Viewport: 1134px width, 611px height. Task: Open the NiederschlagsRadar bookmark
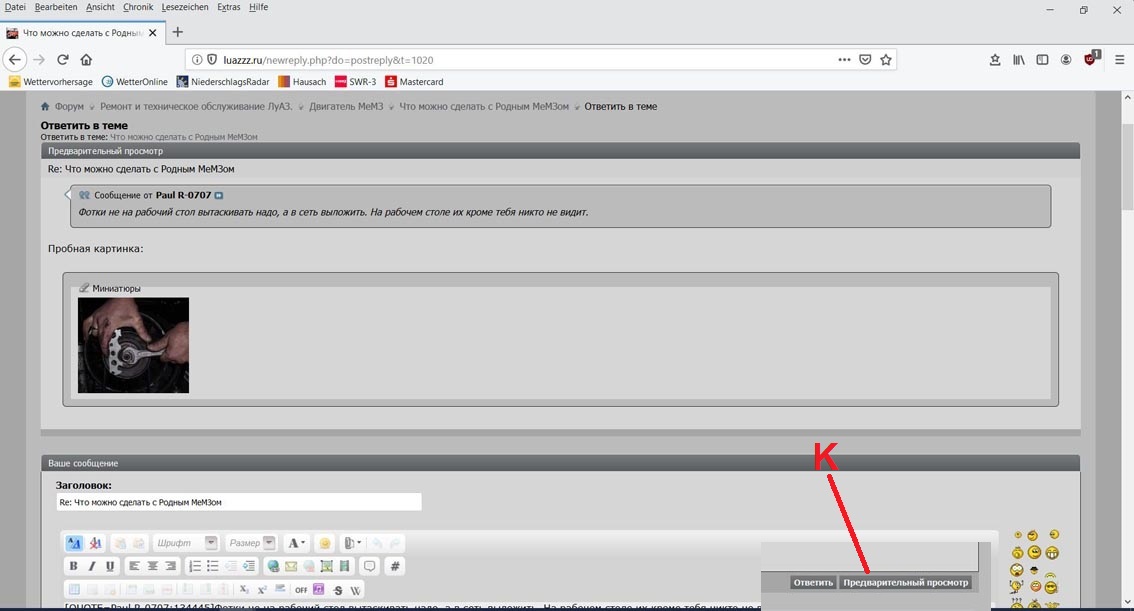[223, 82]
